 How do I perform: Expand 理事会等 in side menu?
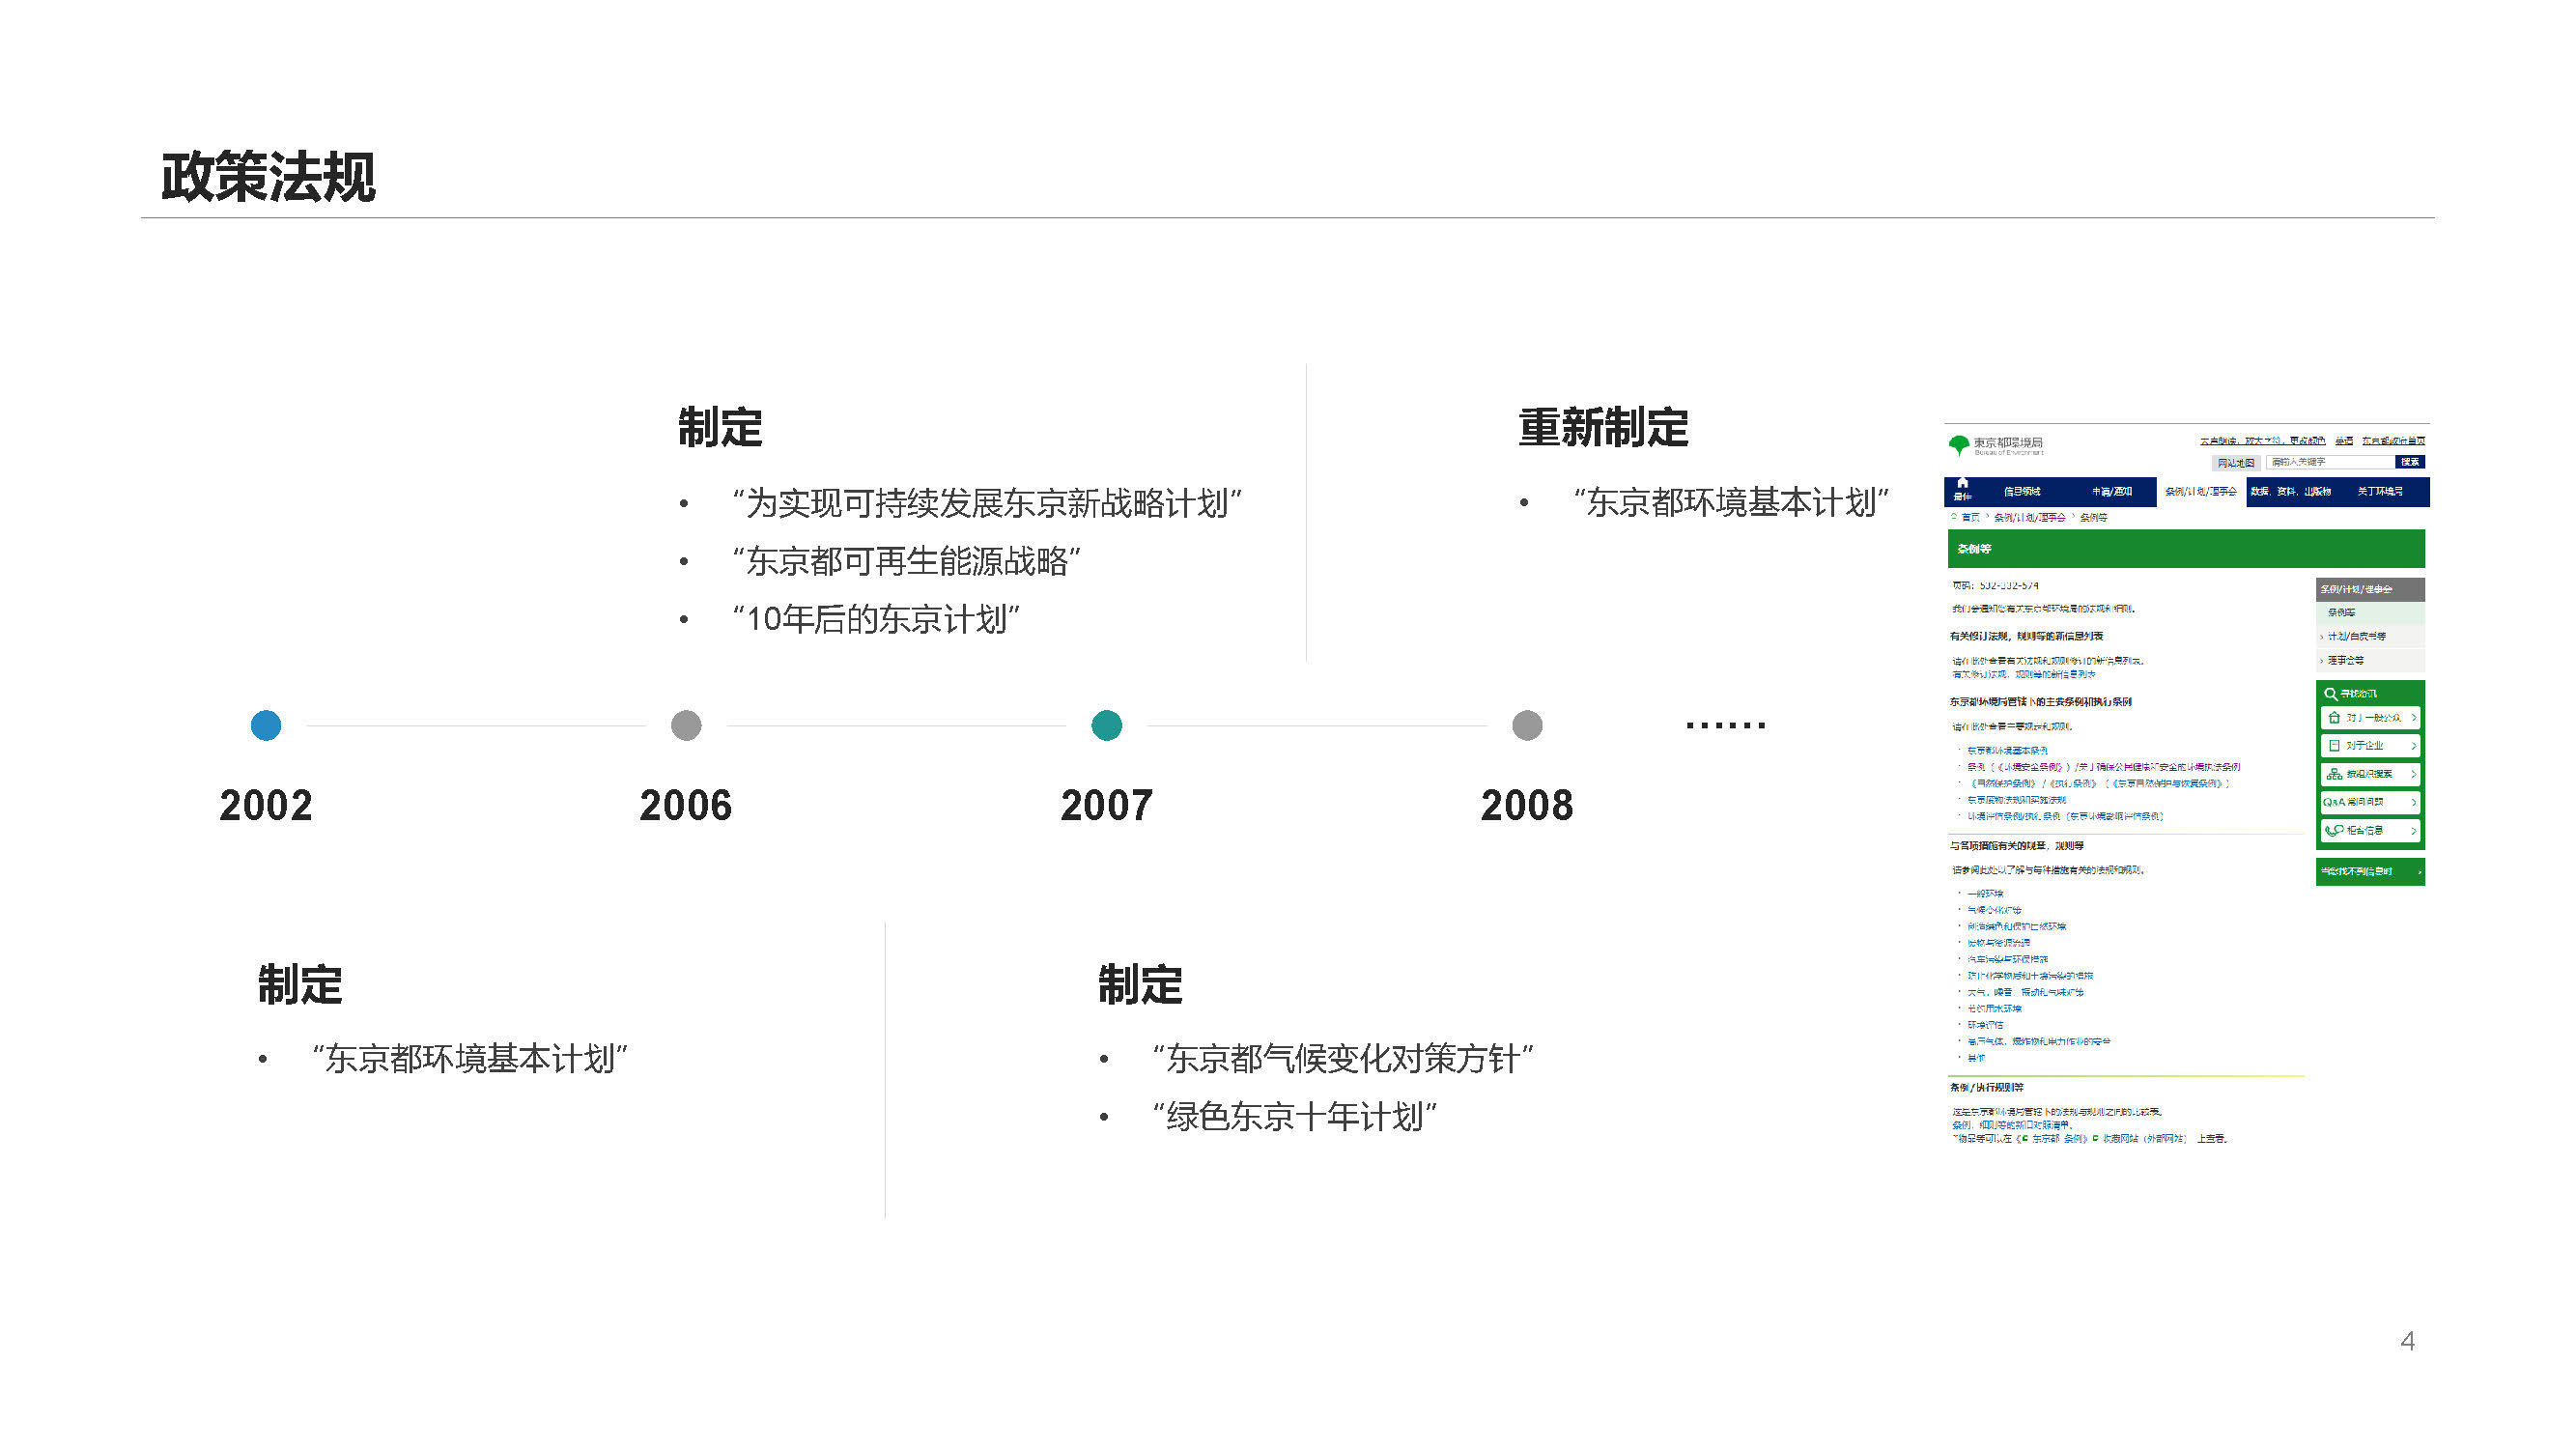coord(2345,661)
